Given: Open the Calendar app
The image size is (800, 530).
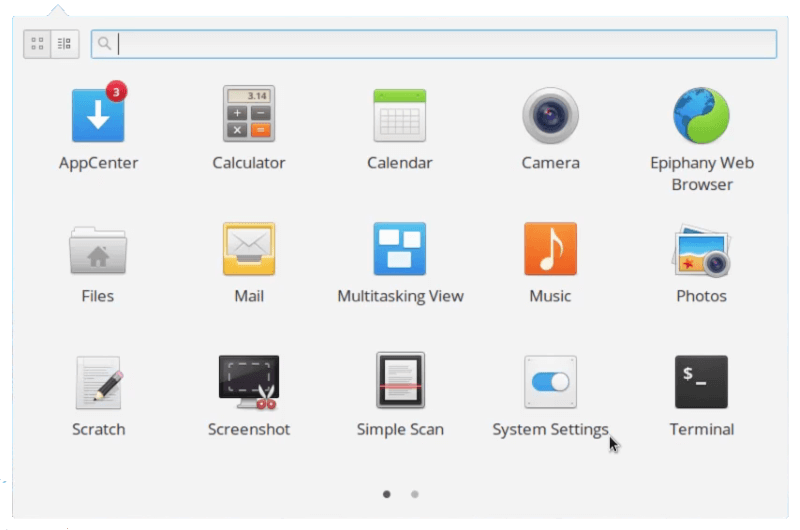Looking at the screenshot, I should (399, 115).
